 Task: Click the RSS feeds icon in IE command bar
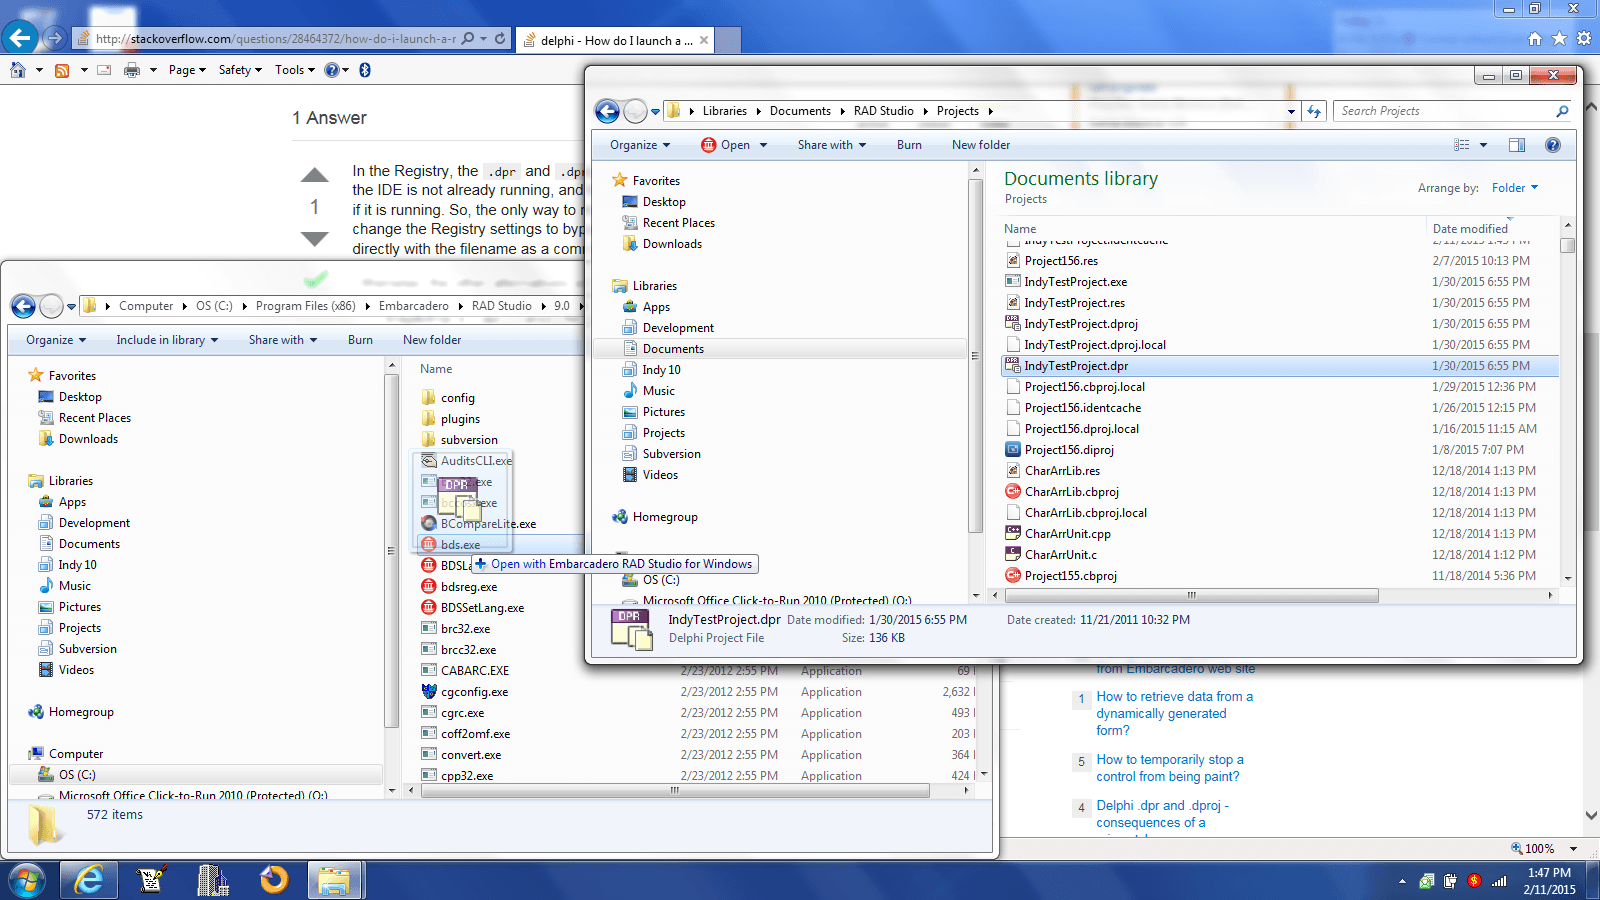(62, 70)
